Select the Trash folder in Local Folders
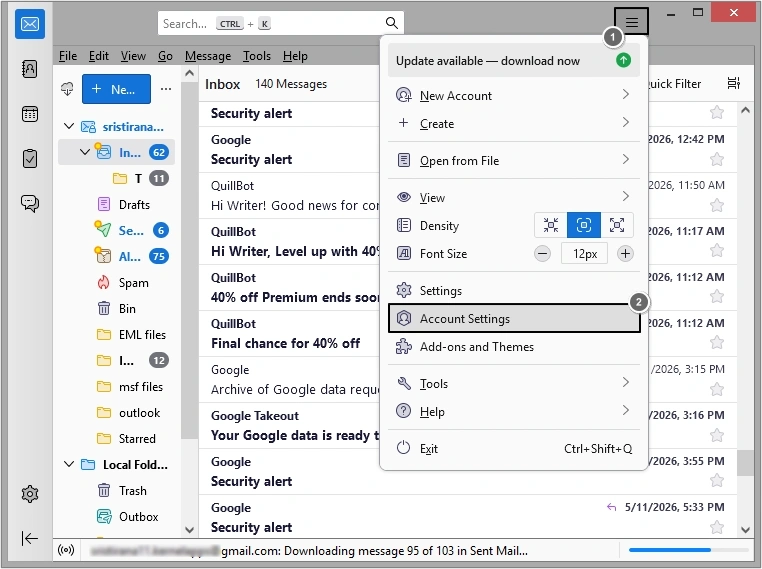This screenshot has height=569, width=762. pyautogui.click(x=116, y=490)
